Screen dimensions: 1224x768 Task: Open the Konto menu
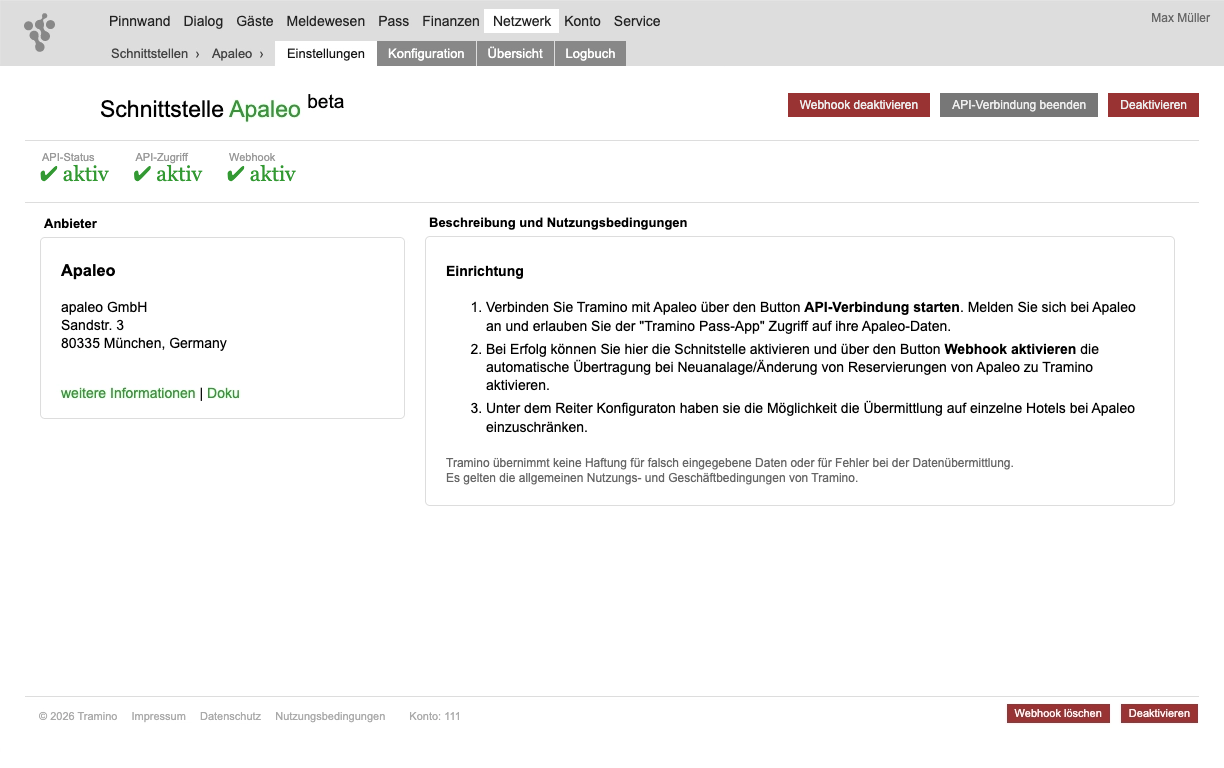coord(583,21)
